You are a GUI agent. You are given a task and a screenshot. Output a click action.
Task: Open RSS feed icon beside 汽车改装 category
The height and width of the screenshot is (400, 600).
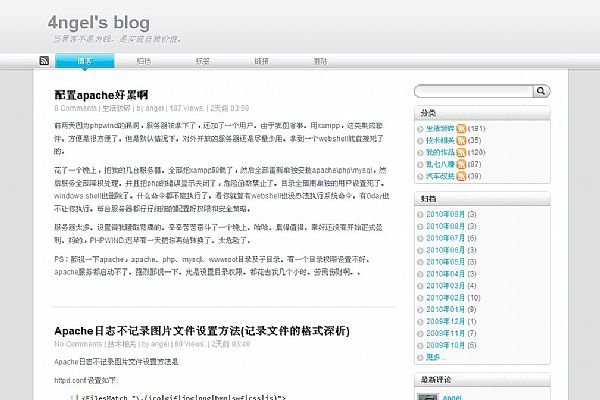[x=460, y=176]
